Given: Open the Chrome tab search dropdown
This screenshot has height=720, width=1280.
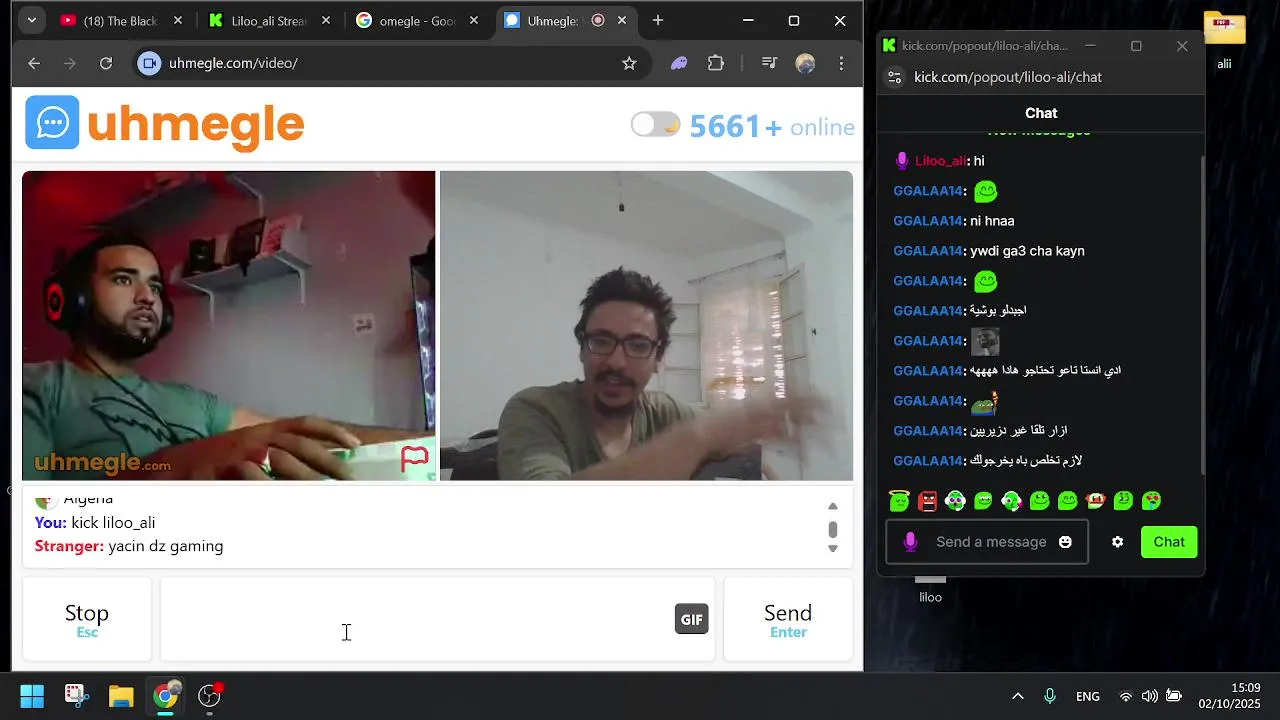Looking at the screenshot, I should pos(32,20).
